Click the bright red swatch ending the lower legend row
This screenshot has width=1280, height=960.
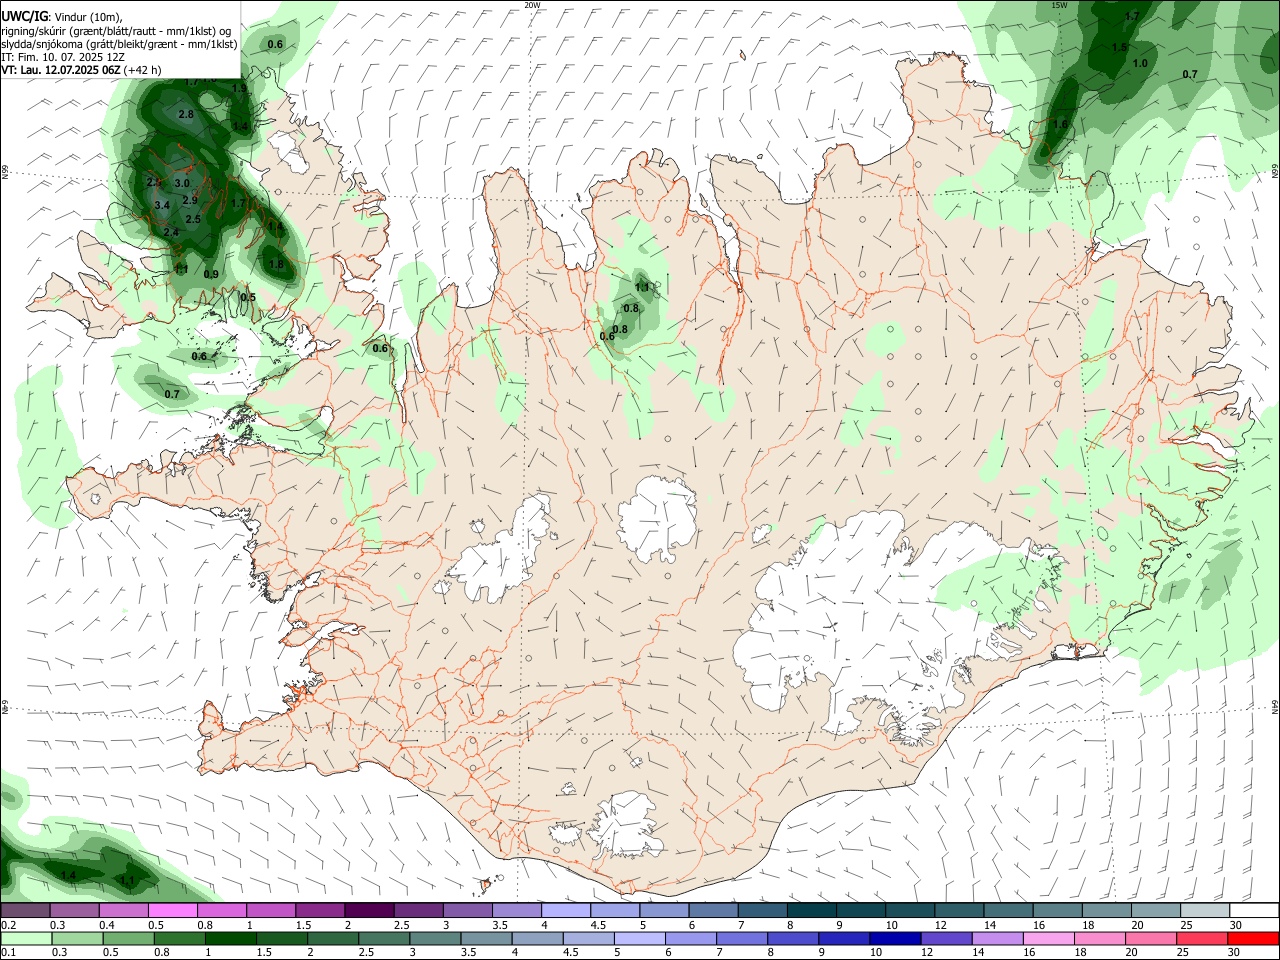(1253, 938)
